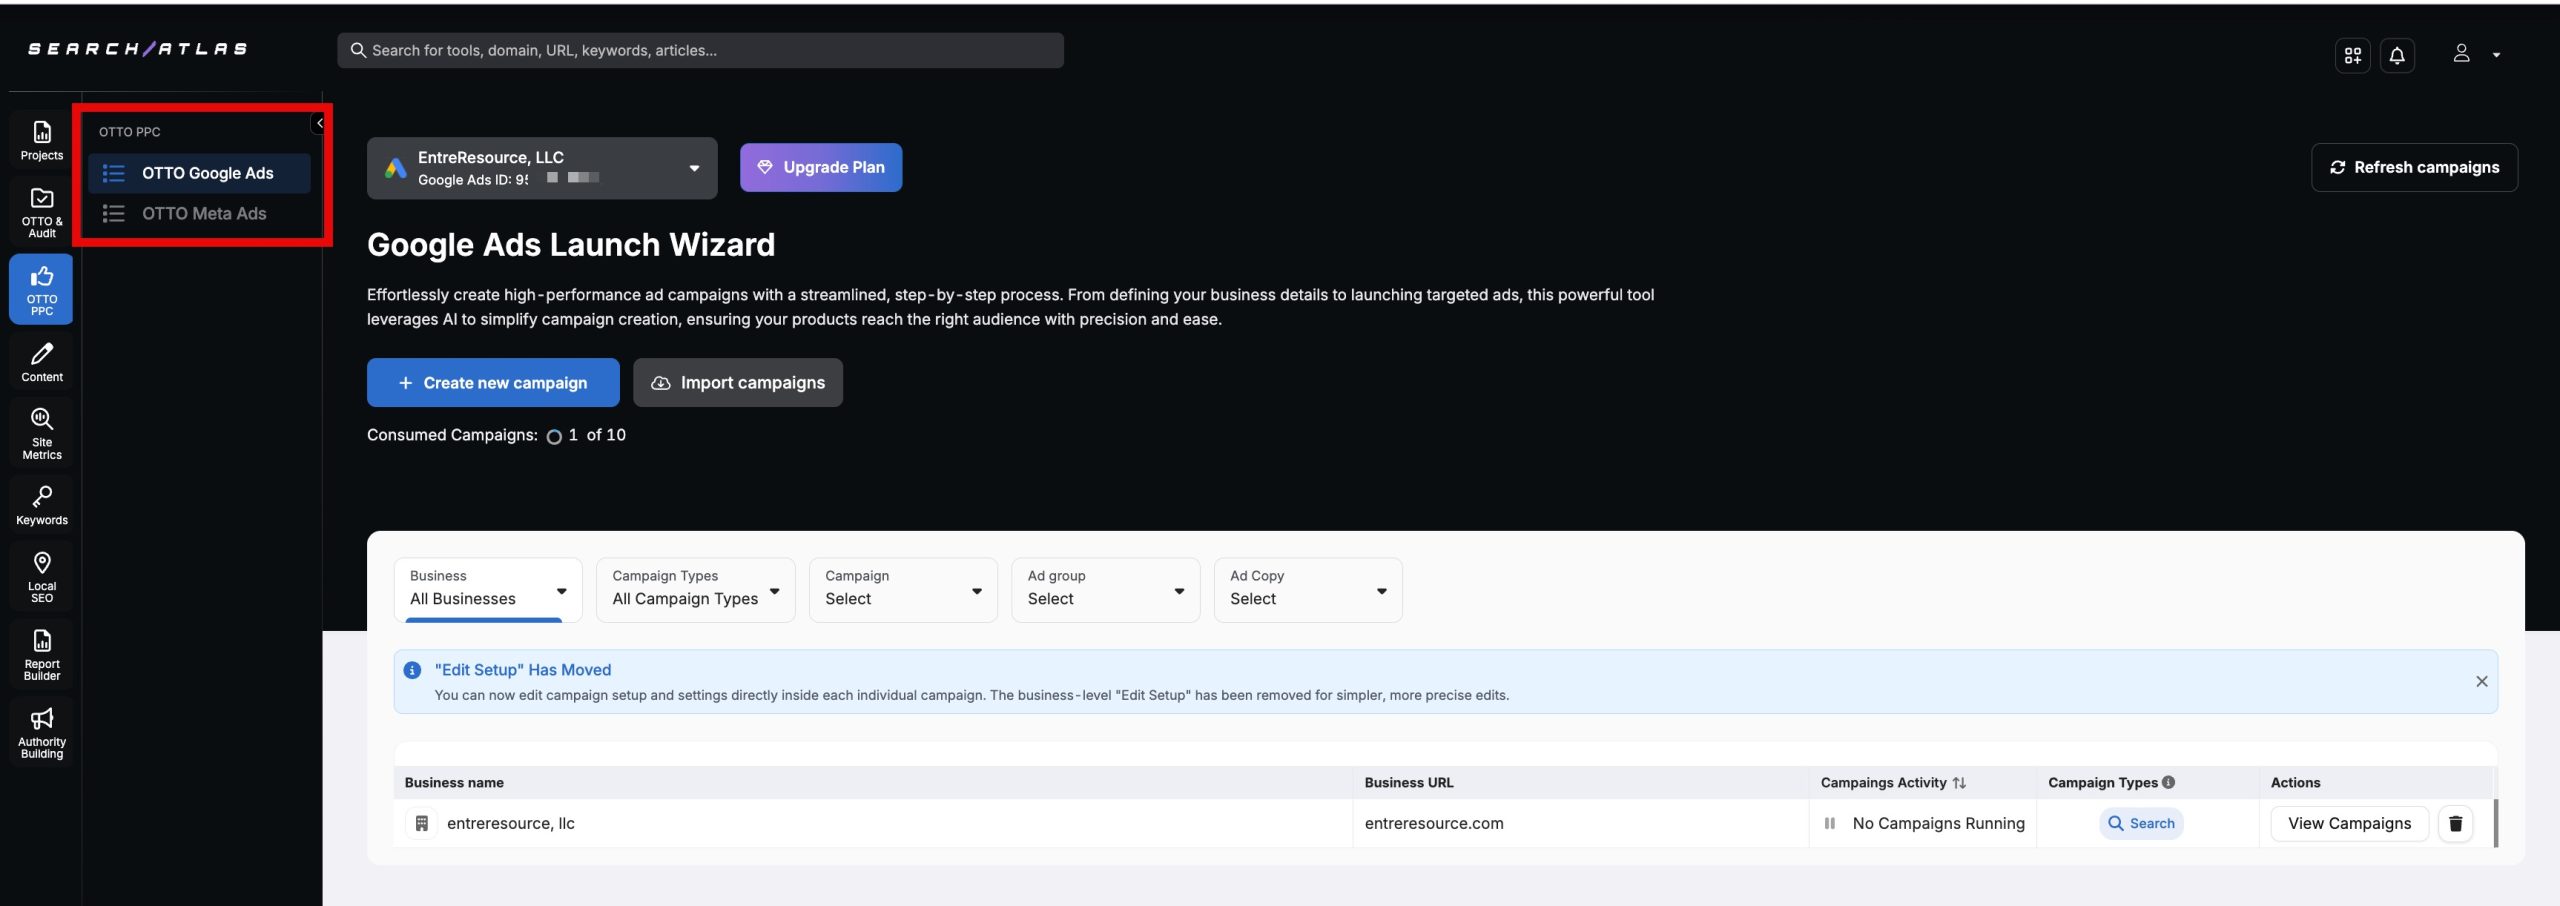Delete entreresource business with trash icon
The image size is (2560, 906).
click(2455, 823)
